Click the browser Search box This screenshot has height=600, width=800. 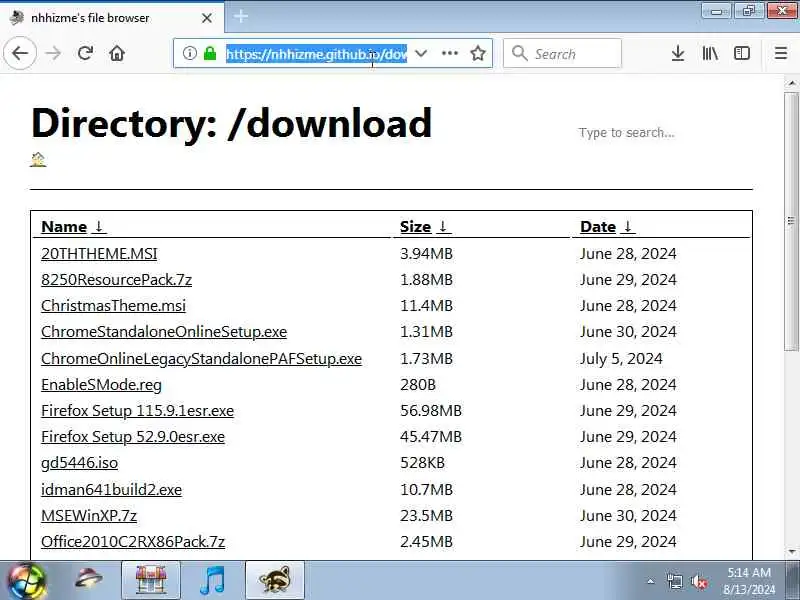coord(562,53)
